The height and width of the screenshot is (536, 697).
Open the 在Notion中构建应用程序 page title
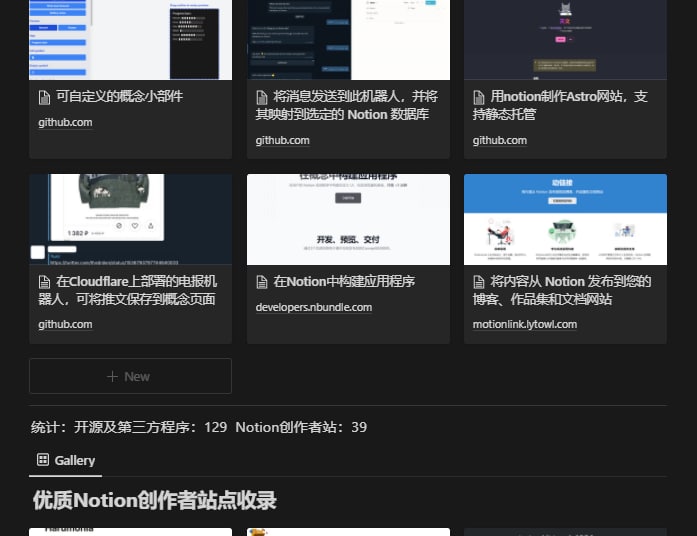pos(344,281)
